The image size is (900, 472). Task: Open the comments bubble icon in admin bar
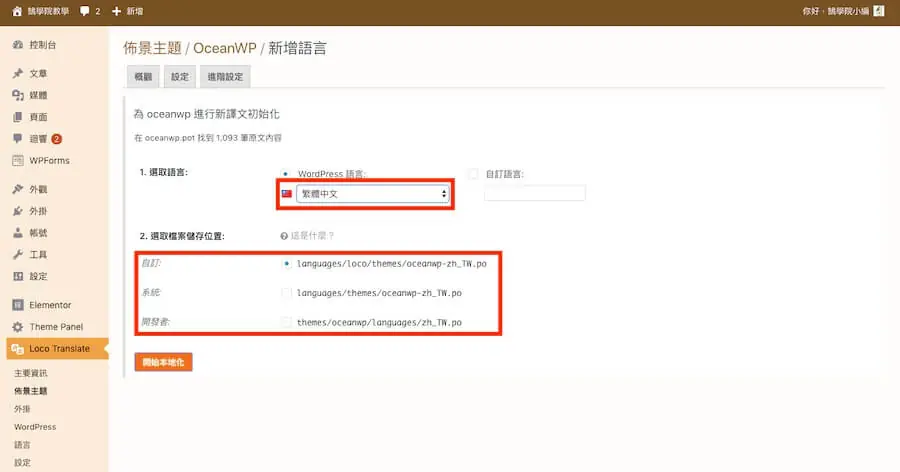click(x=85, y=11)
